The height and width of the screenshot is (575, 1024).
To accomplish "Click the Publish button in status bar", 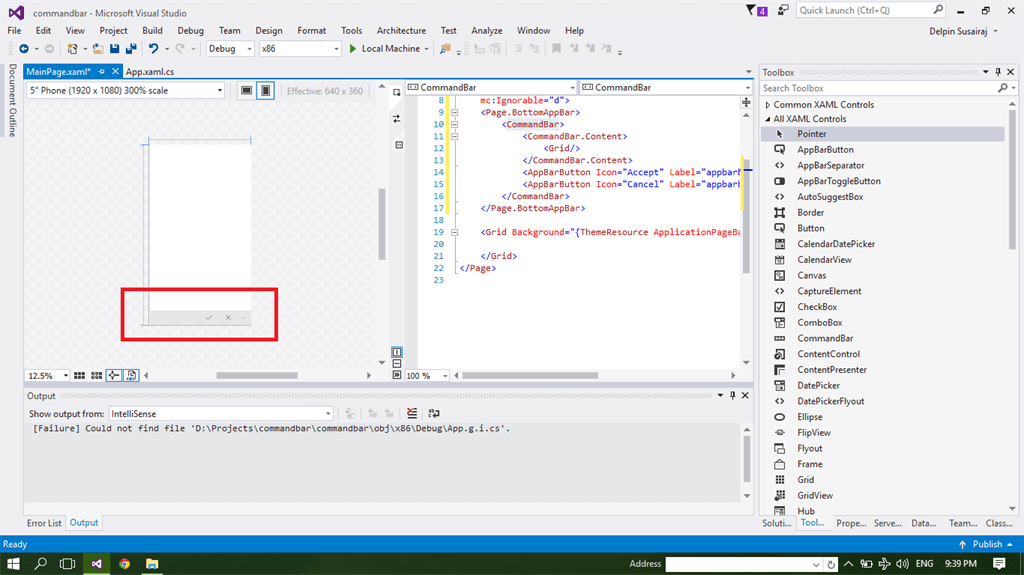I will 985,544.
